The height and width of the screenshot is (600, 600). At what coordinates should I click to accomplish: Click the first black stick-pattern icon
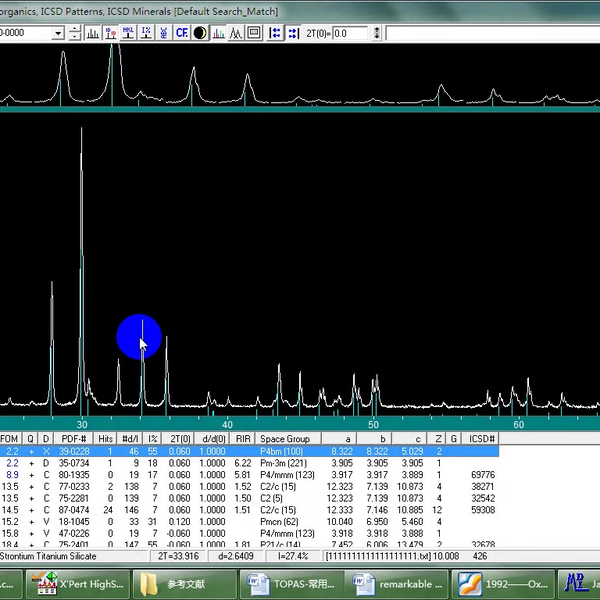[92, 33]
